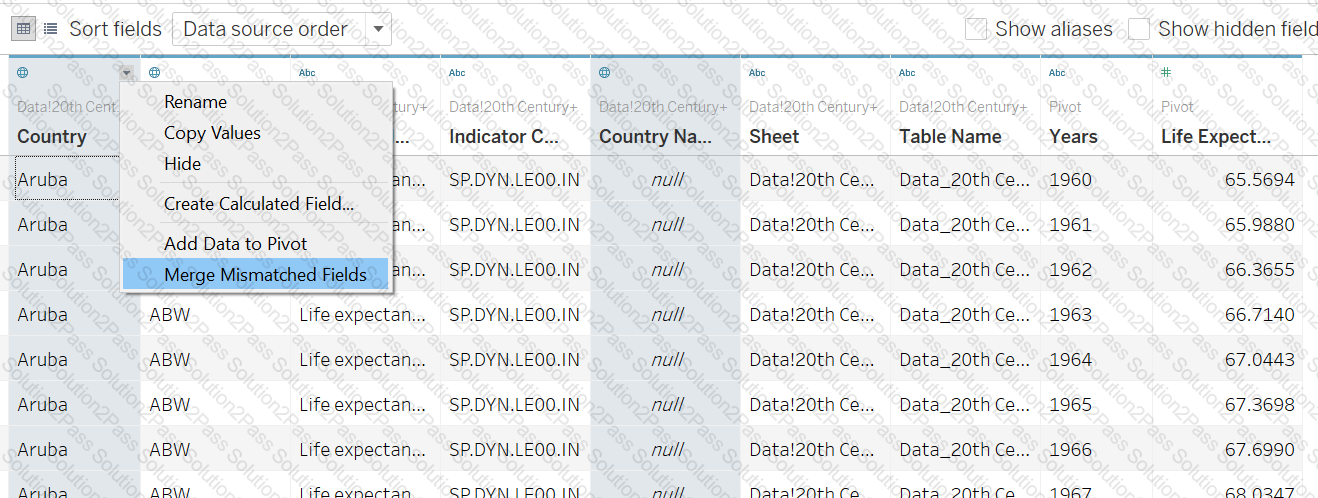Click the globe data type icon on Country column
This screenshot has height=498, width=1318.
click(23, 73)
